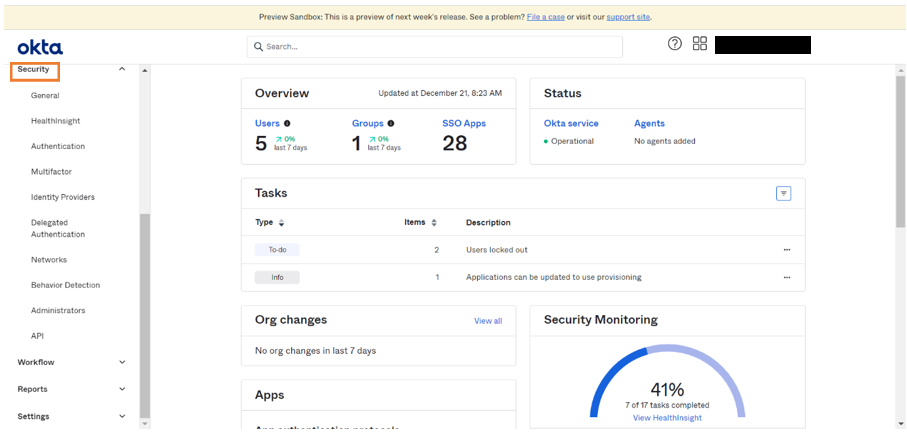Open the apps grid icon
Screen dimensions: 907x433
coord(700,44)
